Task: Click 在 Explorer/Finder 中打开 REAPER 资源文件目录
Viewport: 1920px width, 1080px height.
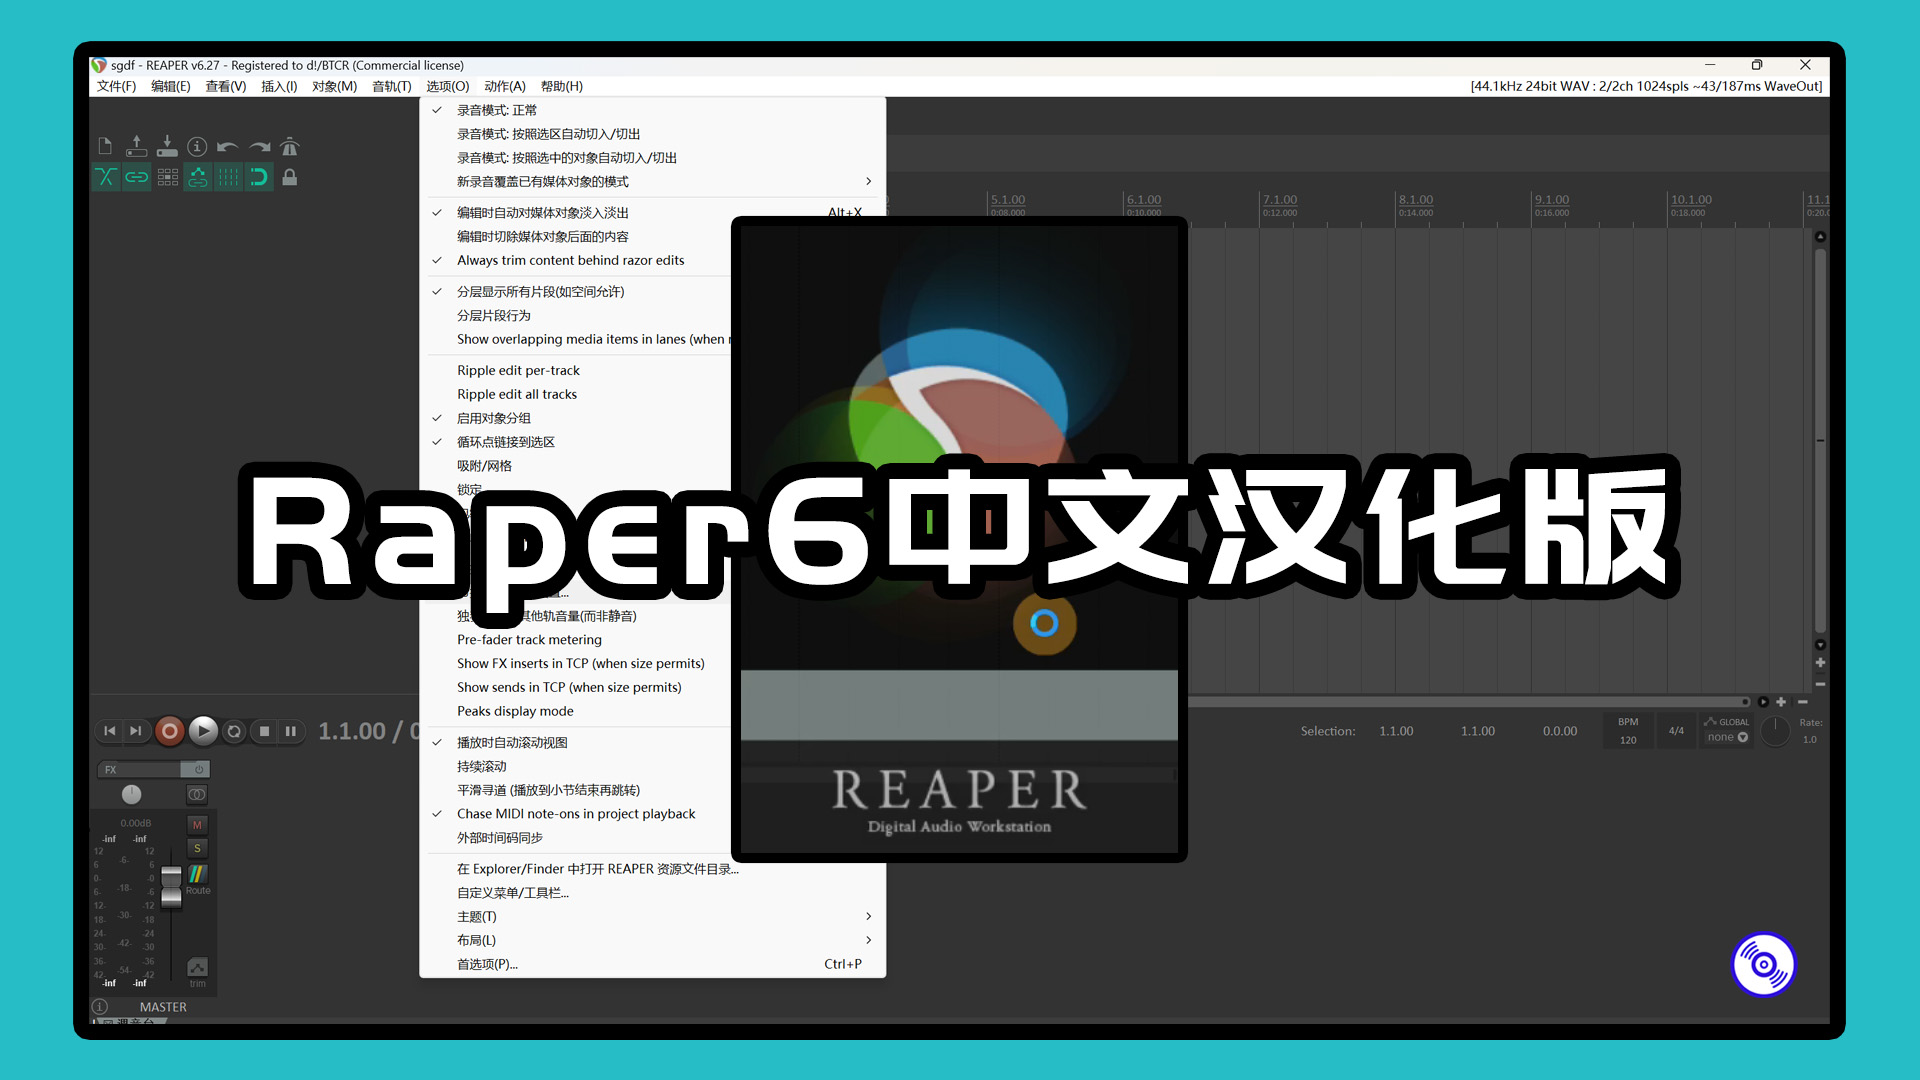Action: point(601,868)
